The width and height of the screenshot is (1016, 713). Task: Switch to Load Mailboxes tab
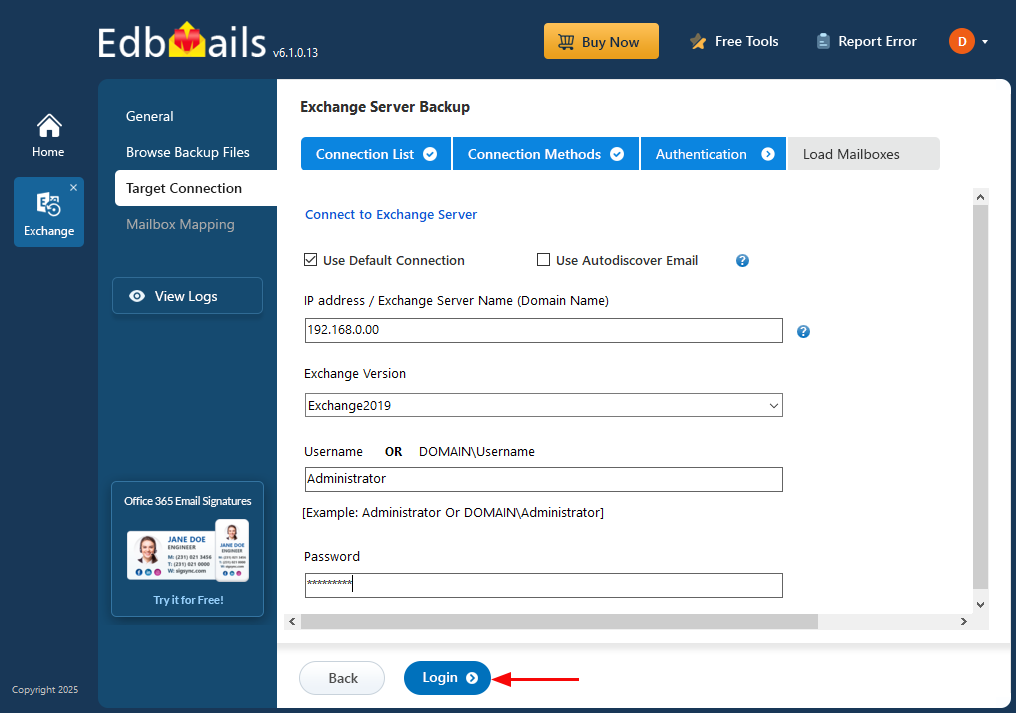(863, 154)
